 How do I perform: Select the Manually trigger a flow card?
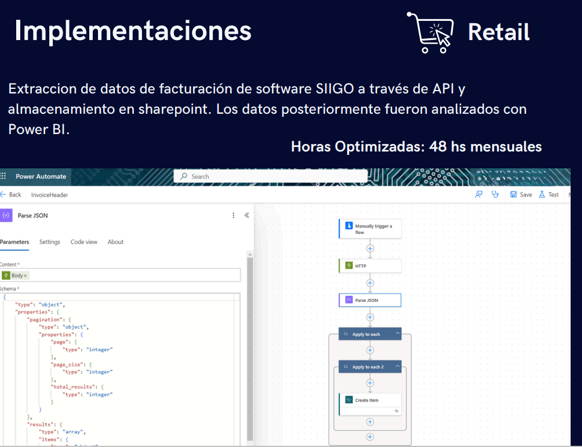[x=370, y=229]
